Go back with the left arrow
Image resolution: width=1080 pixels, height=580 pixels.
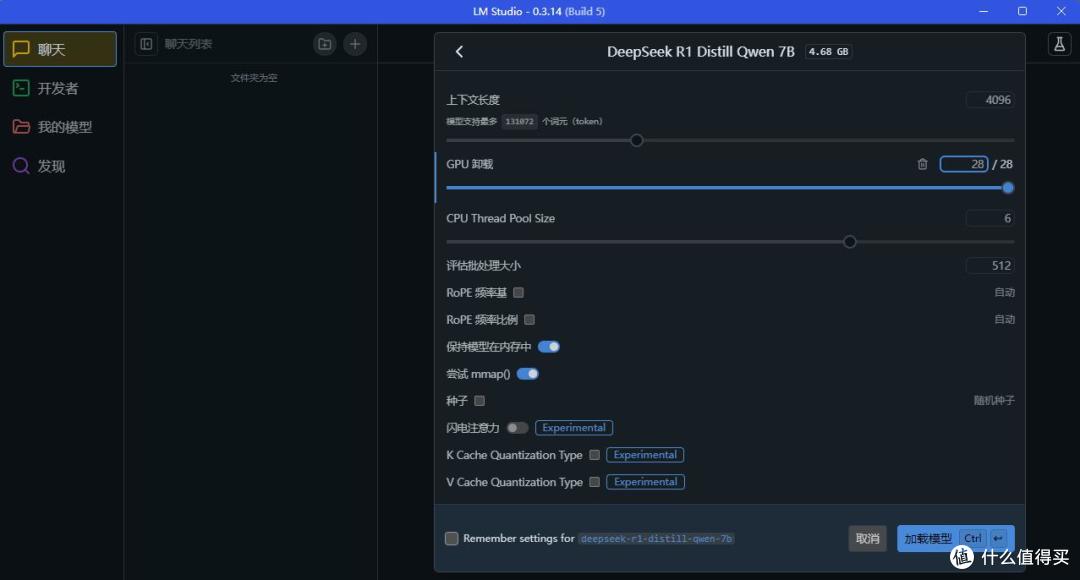click(459, 52)
